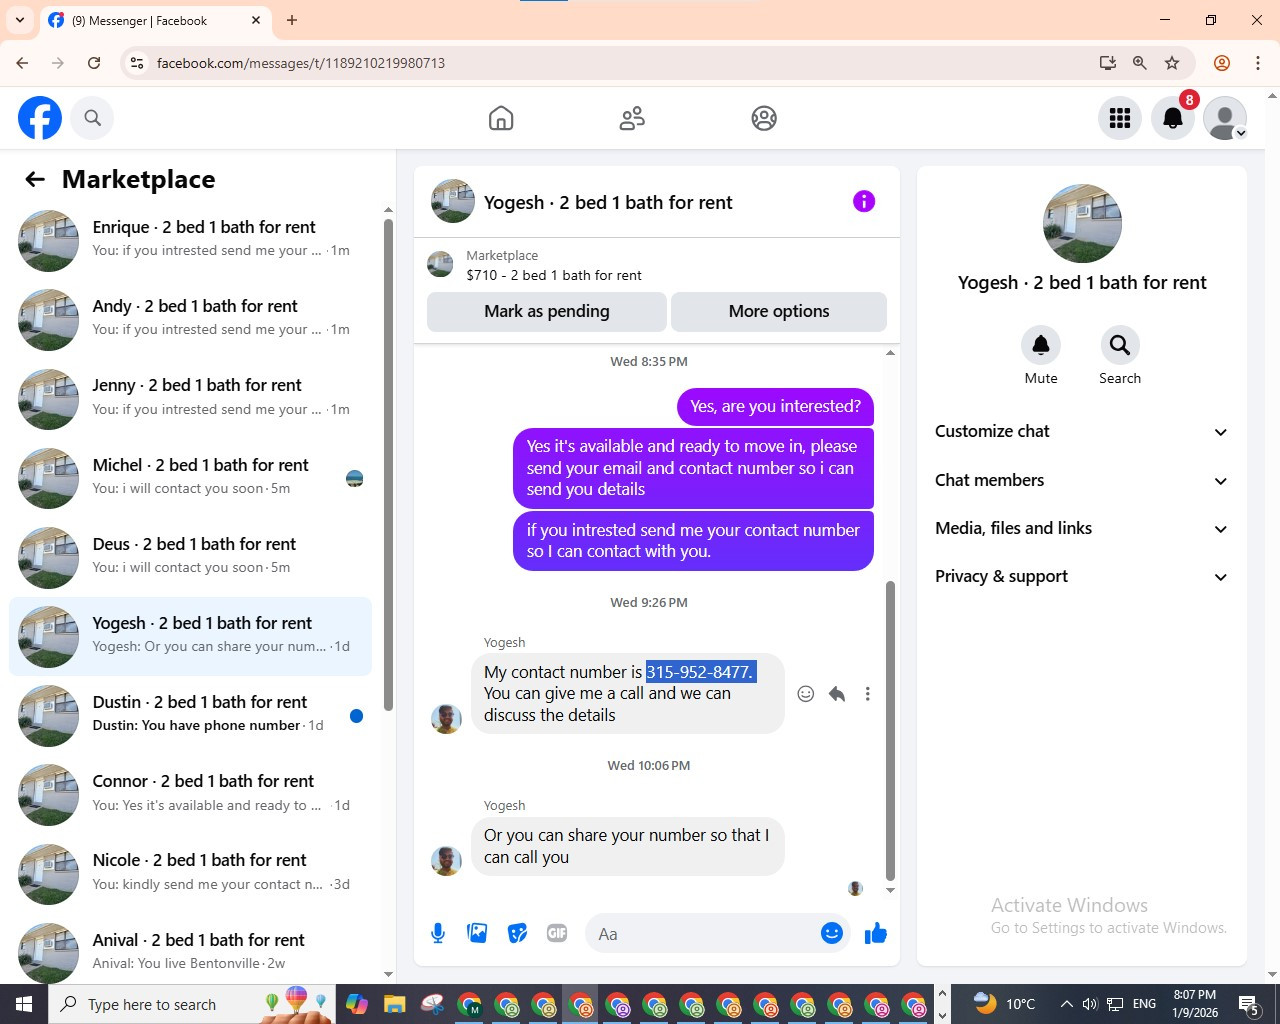Click More options button
This screenshot has width=1280, height=1024.
coord(779,311)
